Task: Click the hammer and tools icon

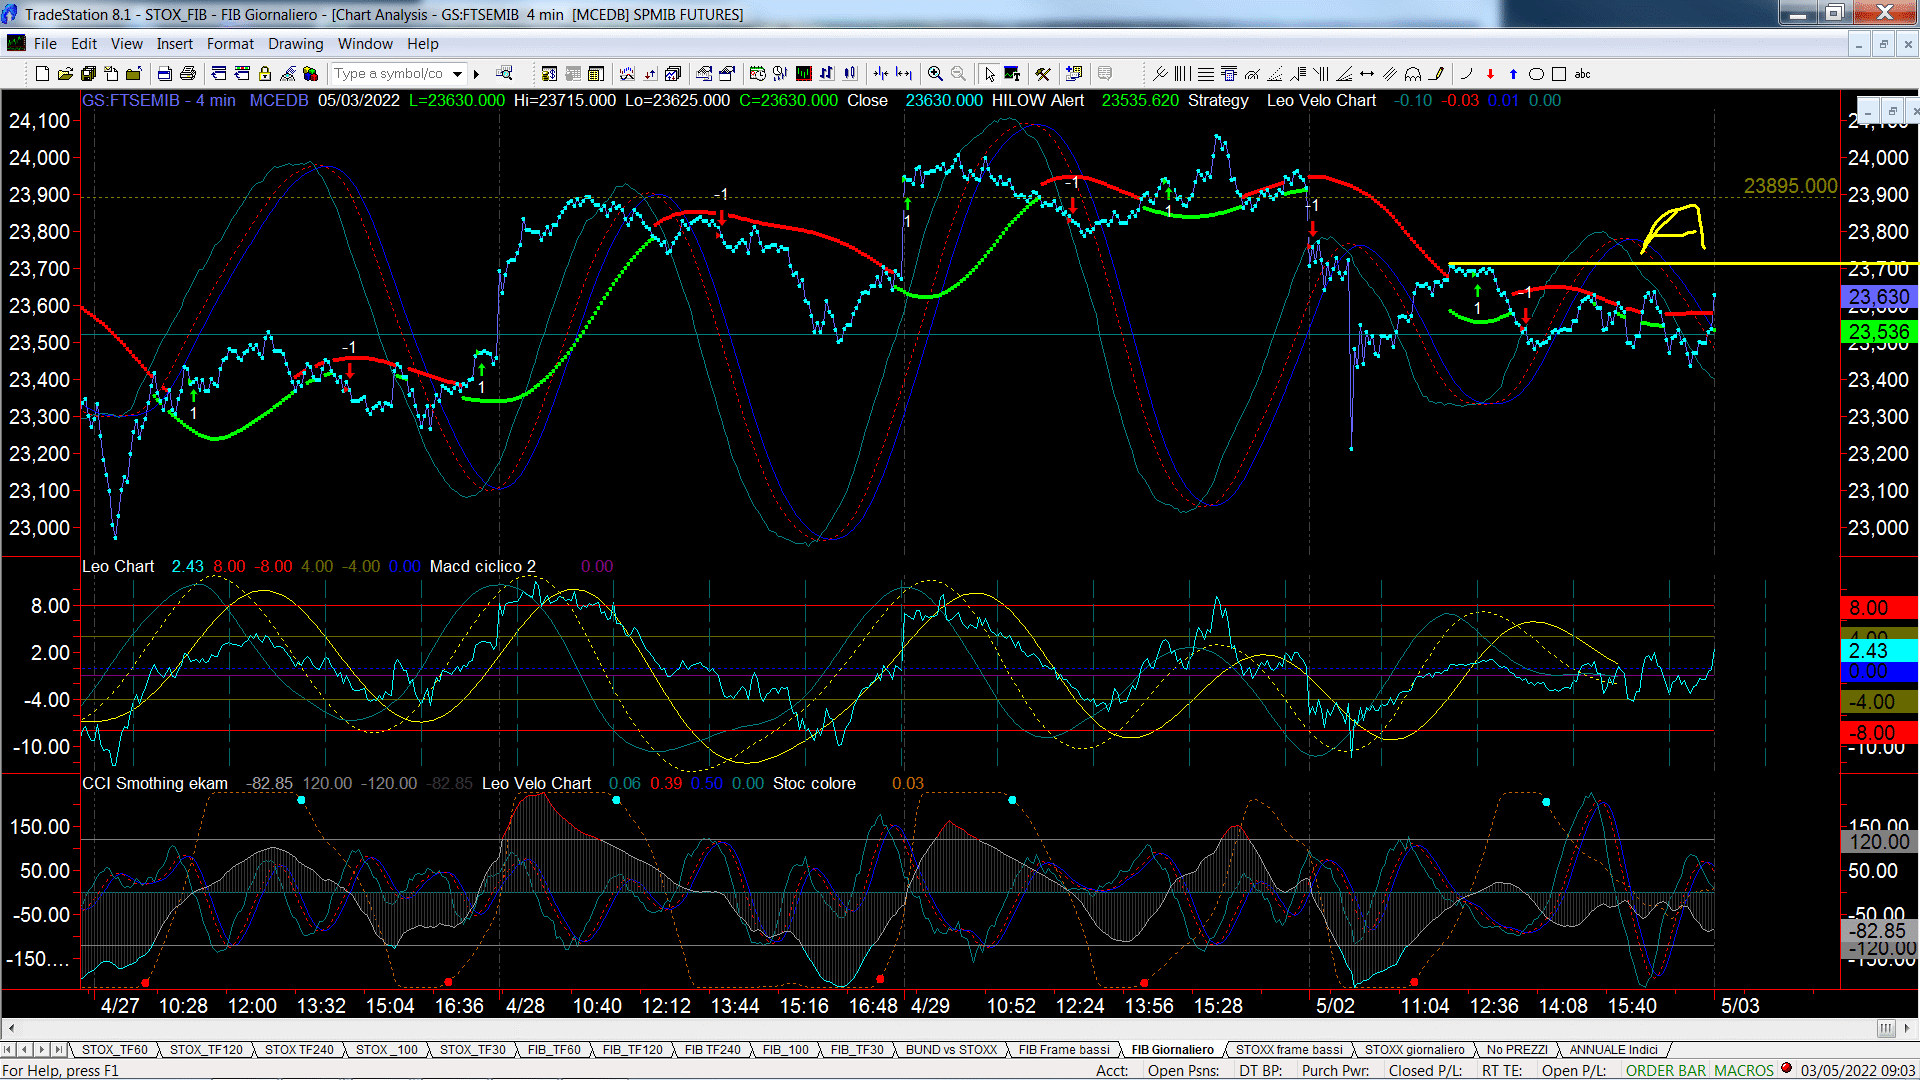Action: (x=1043, y=74)
